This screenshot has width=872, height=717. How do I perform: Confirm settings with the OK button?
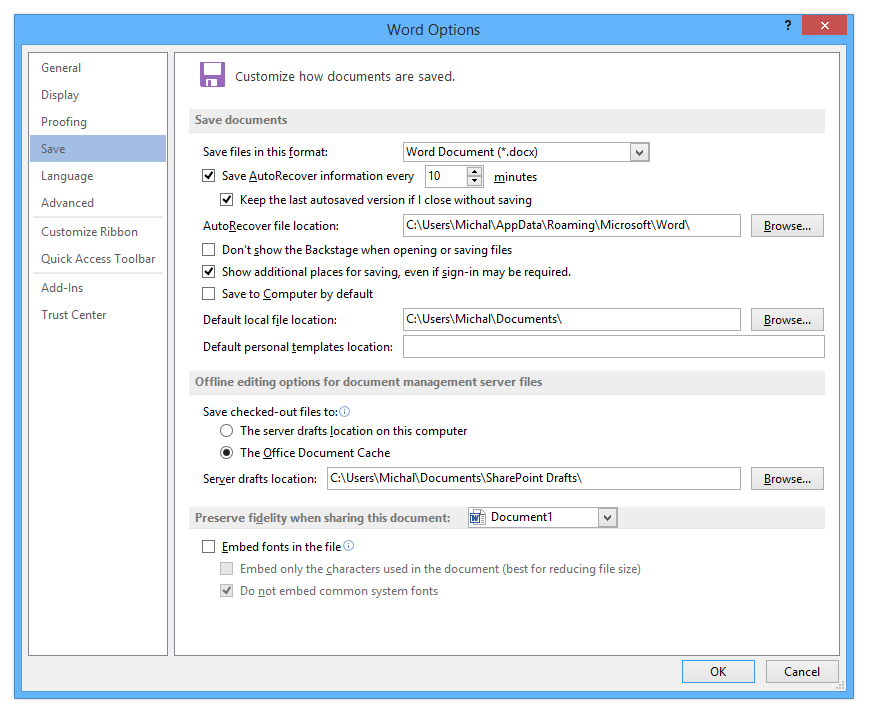coord(718,671)
